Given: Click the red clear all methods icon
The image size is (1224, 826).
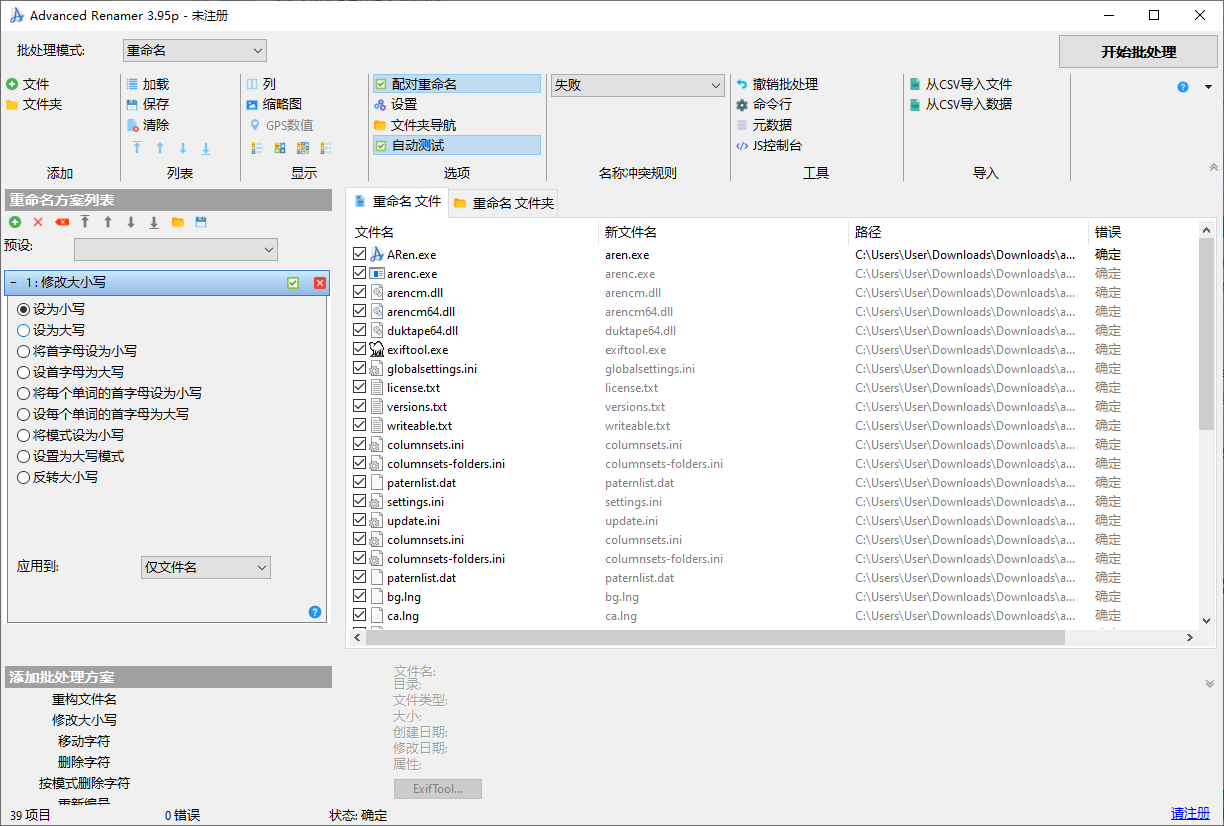Looking at the screenshot, I should (62, 222).
